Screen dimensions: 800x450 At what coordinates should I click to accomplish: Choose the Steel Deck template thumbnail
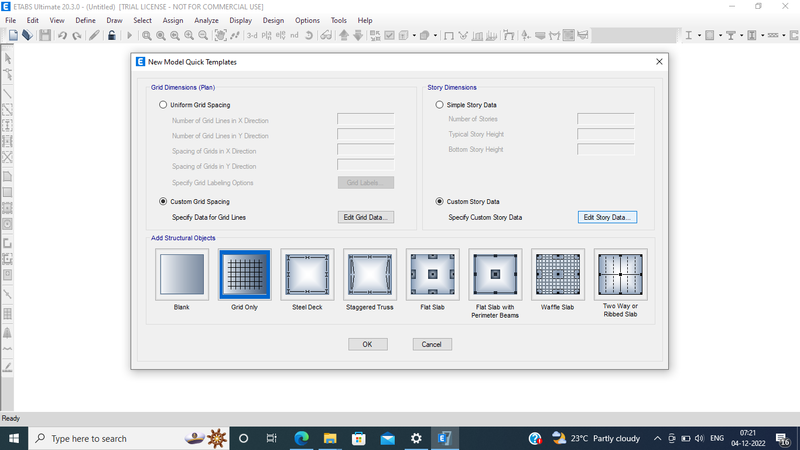tap(307, 274)
